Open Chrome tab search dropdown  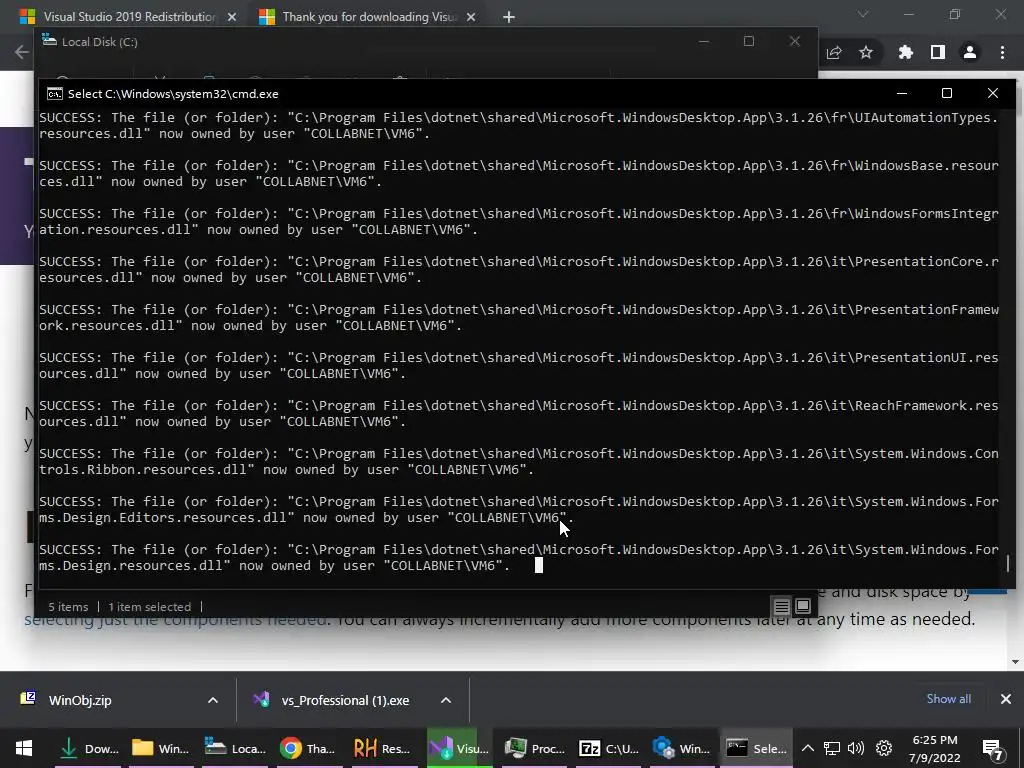tap(863, 14)
